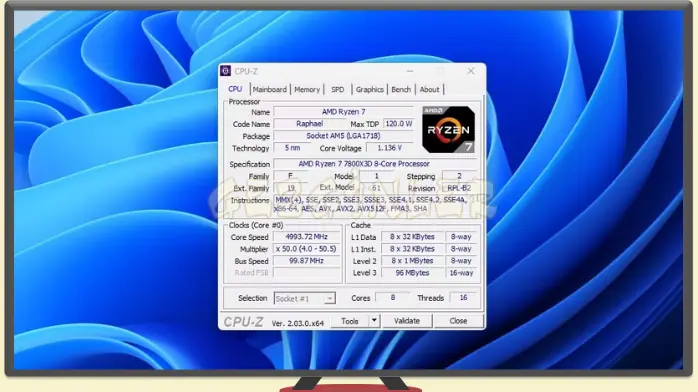Click the Ext. Family value 19

tap(290, 188)
